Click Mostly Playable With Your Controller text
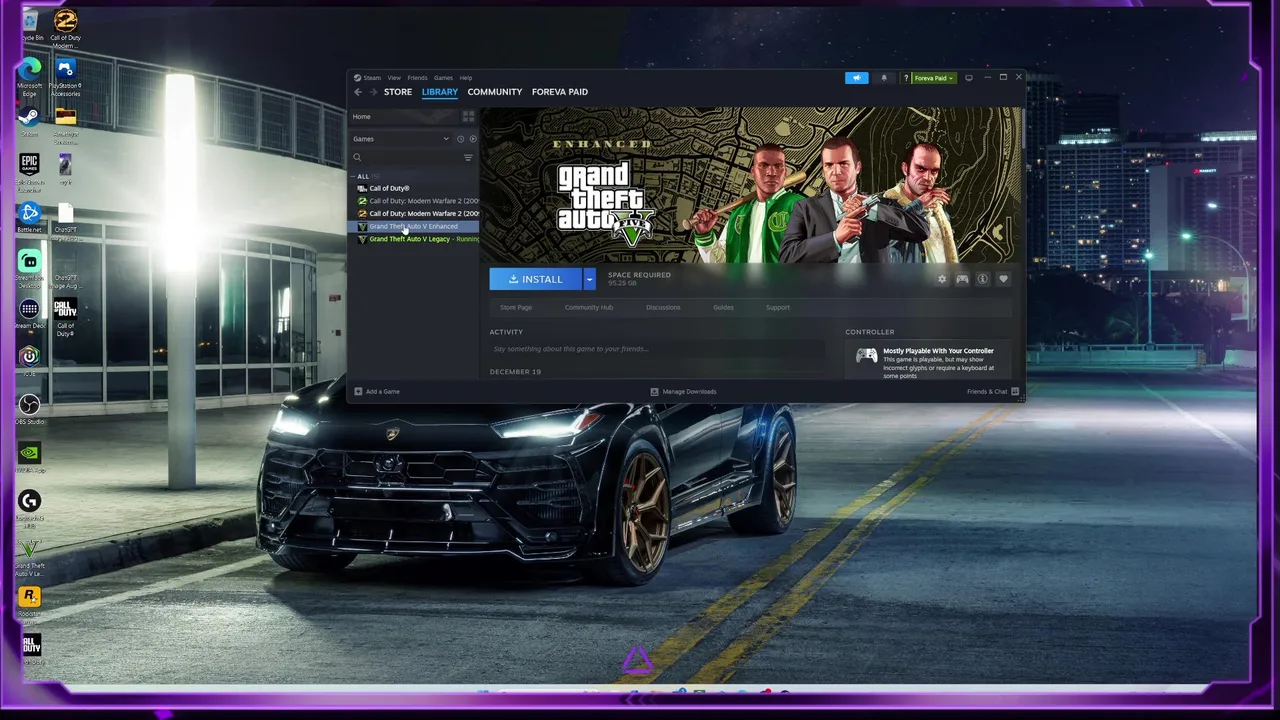Image resolution: width=1280 pixels, height=720 pixels. [x=938, y=351]
